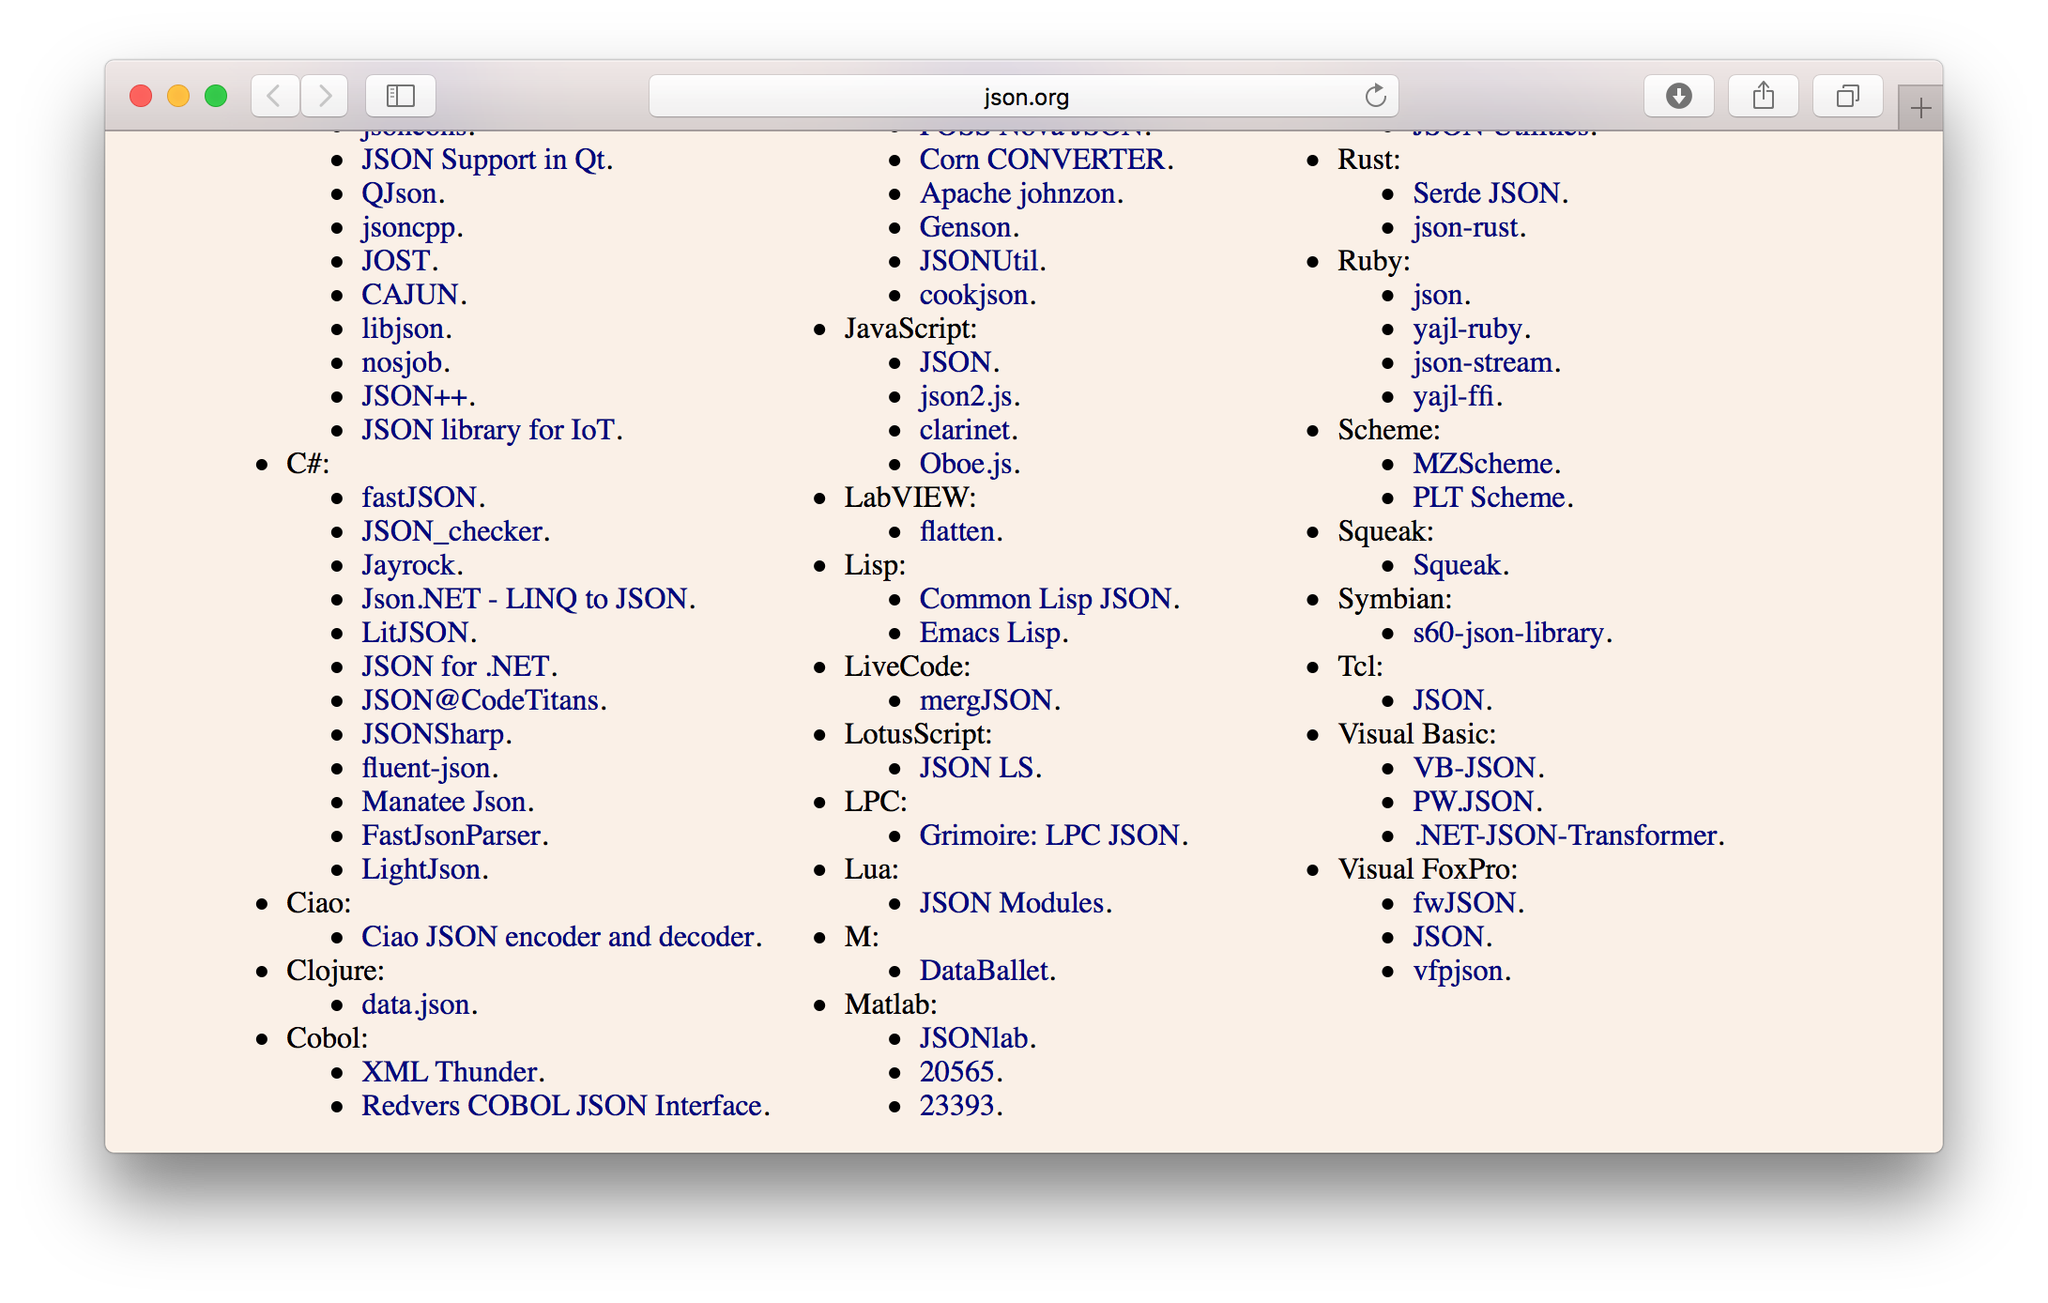This screenshot has height=1303, width=2048.
Task: Minimize the window with yellow button
Action: [178, 96]
